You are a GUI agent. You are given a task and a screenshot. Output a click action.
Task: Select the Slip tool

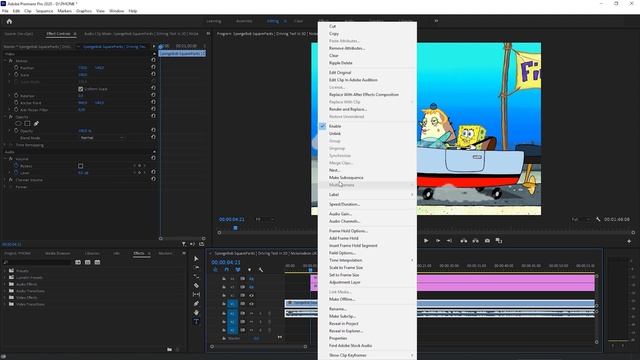click(x=196, y=295)
